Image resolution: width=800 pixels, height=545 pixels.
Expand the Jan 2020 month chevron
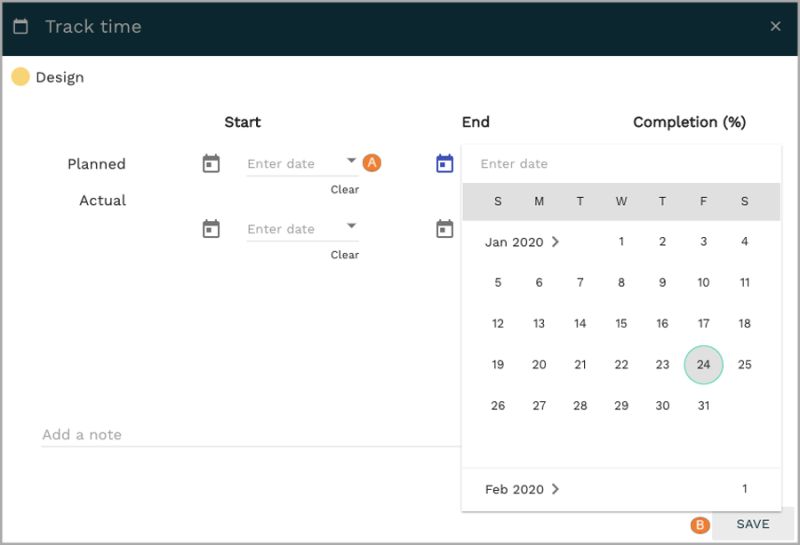(x=556, y=241)
